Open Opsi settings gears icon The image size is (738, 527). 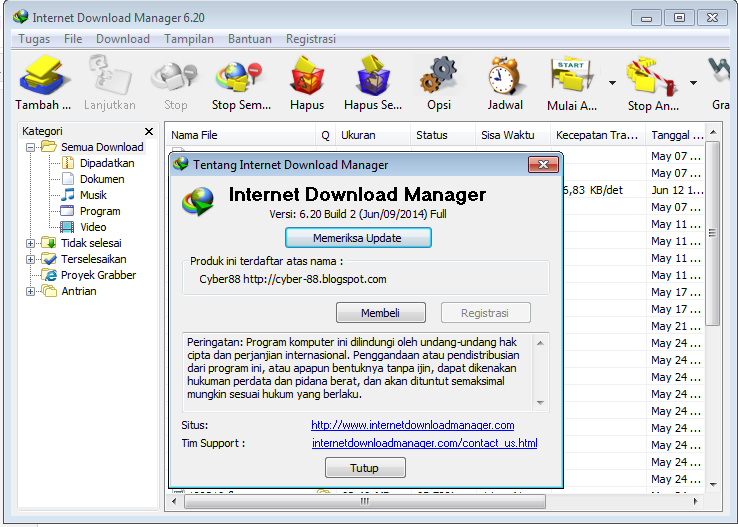tap(438, 75)
